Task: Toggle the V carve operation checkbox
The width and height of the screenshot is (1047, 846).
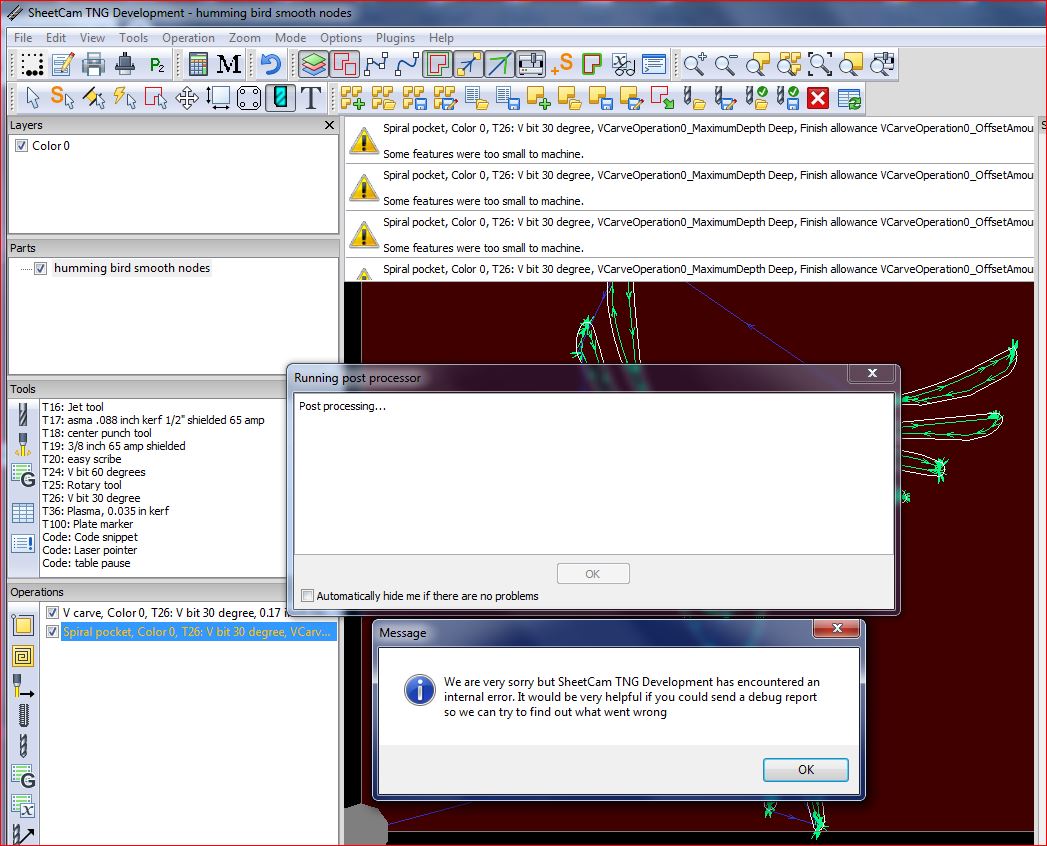Action: [52, 612]
